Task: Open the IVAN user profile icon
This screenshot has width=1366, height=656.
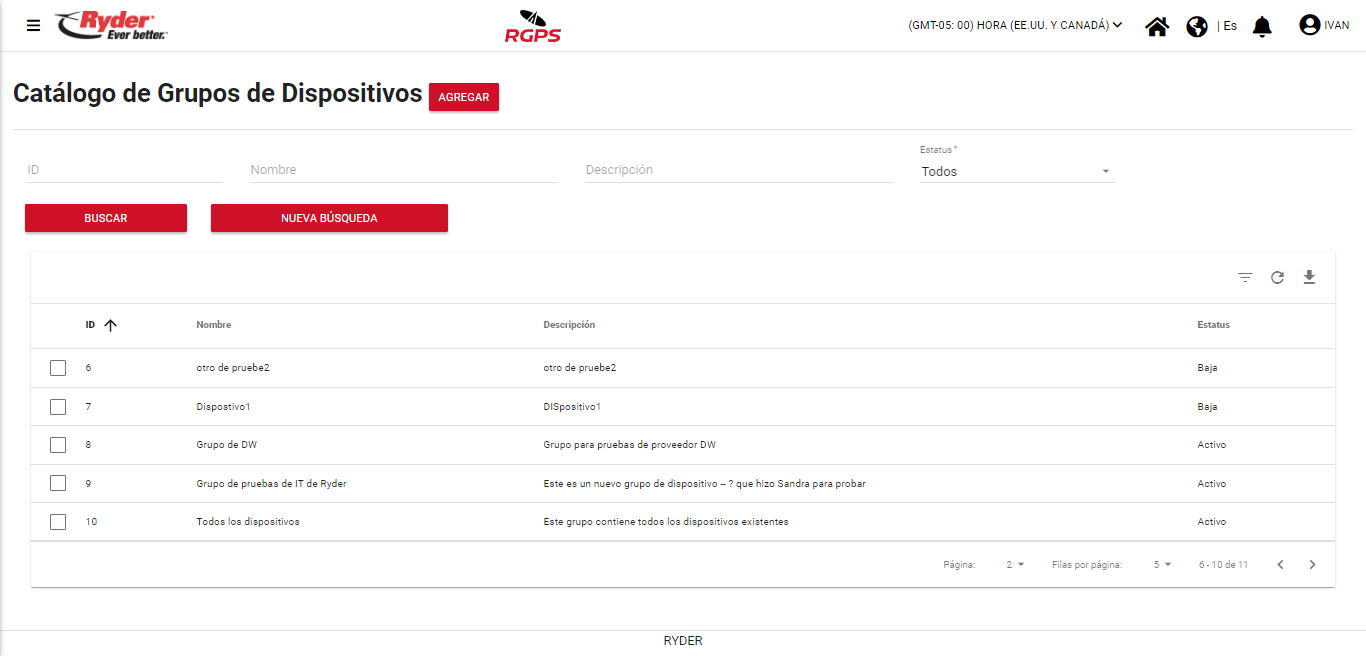Action: pyautogui.click(x=1309, y=25)
